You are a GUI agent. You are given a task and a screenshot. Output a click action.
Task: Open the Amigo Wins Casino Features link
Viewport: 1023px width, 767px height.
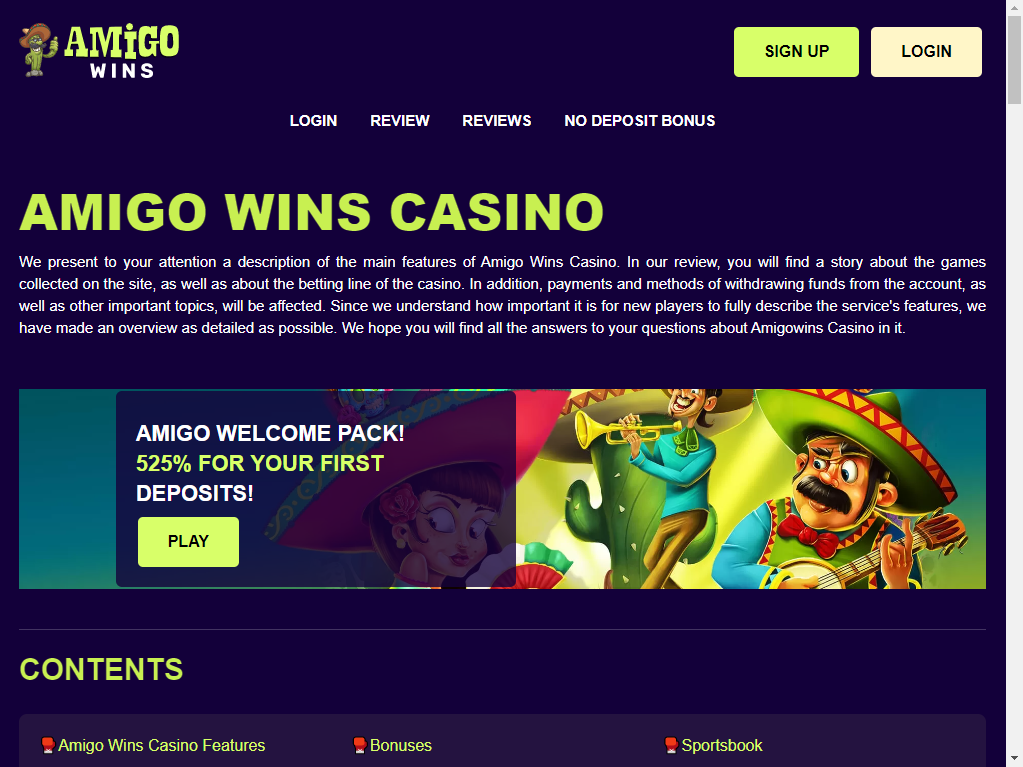click(161, 745)
